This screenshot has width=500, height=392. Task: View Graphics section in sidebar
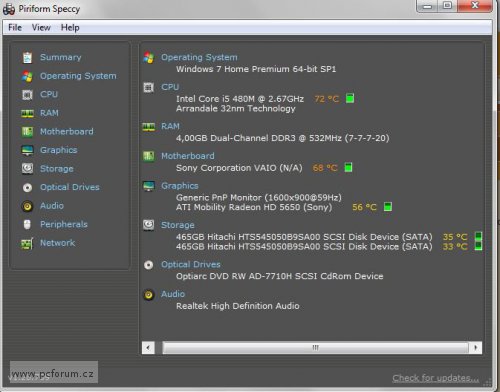click(x=59, y=150)
